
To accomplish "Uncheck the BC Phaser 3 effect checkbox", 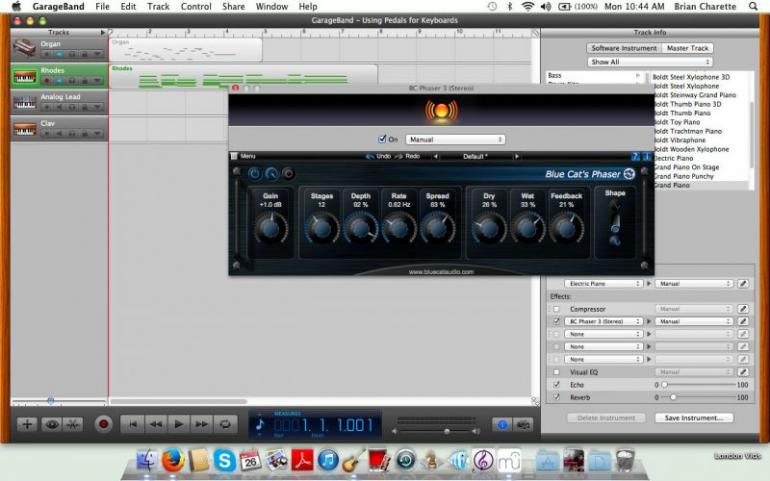I will click(556, 321).
